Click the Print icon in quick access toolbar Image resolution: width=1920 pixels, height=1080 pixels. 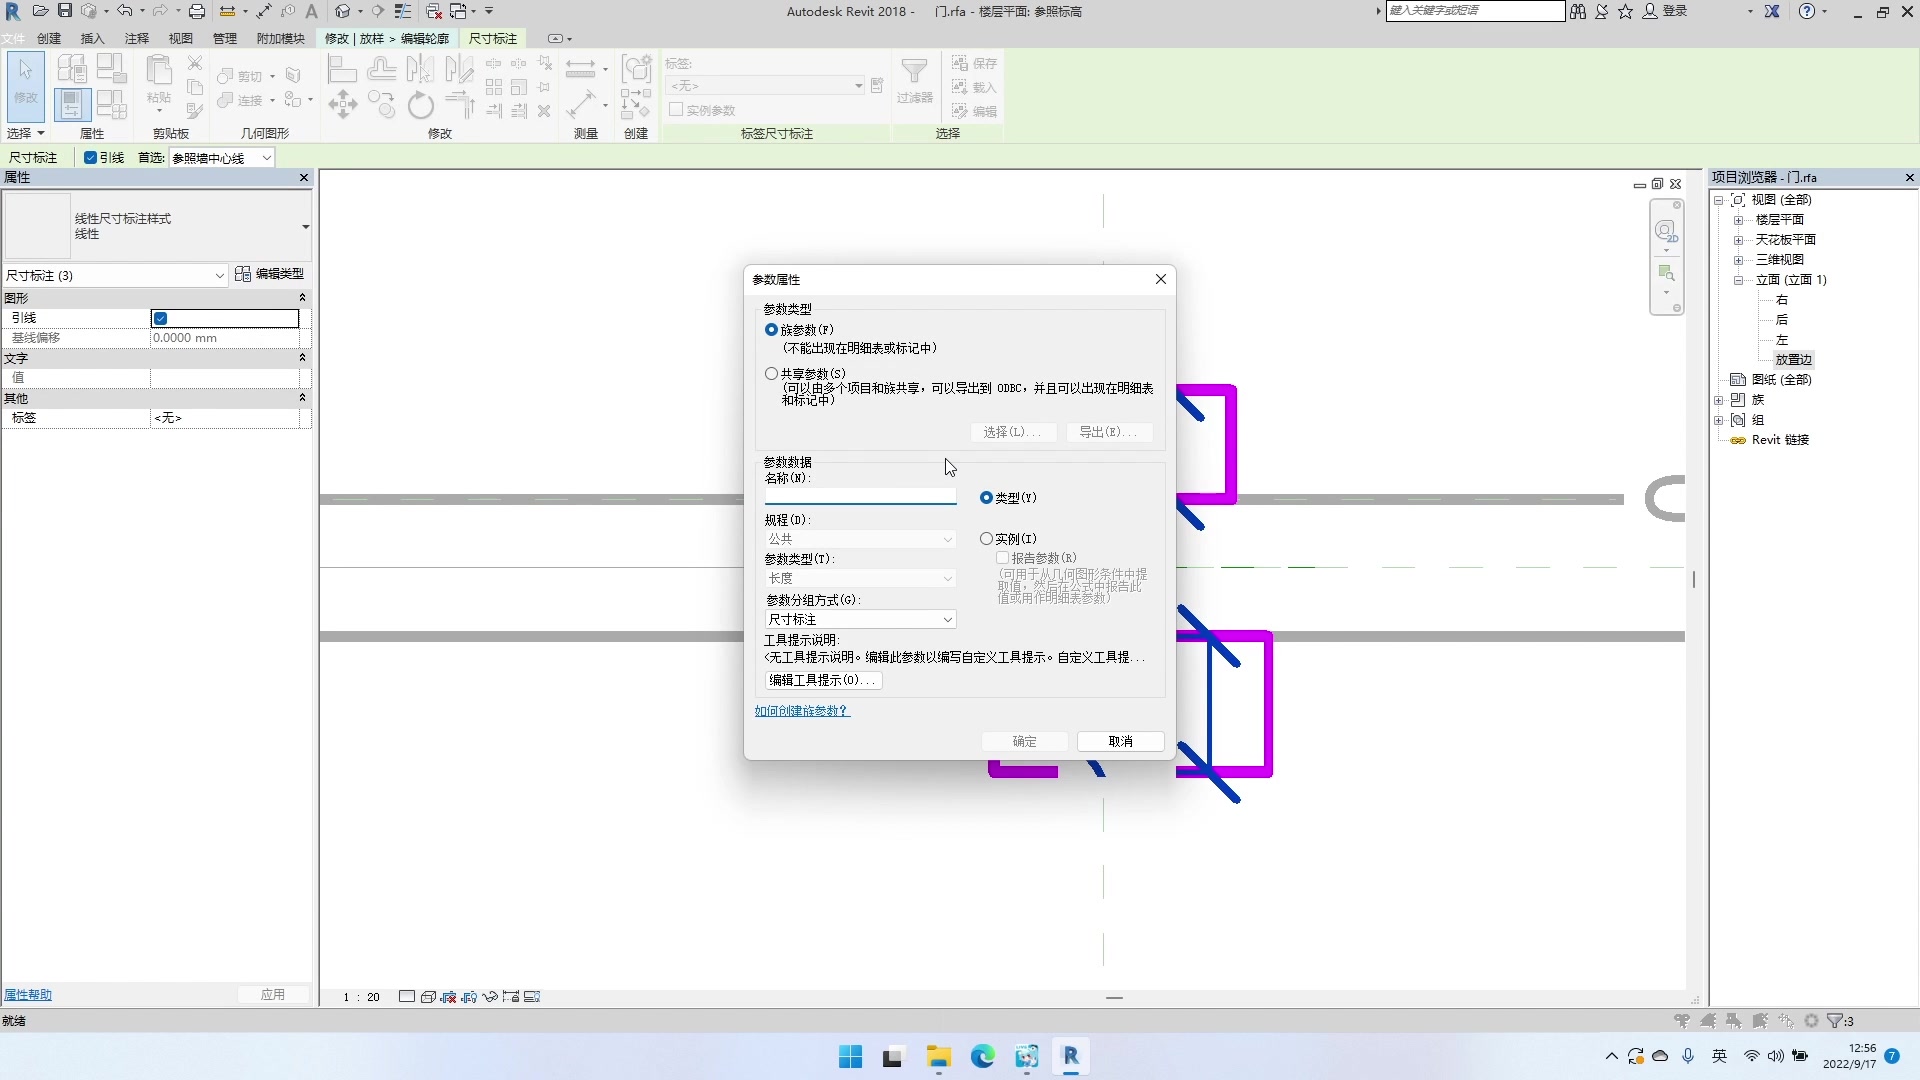[x=197, y=11]
